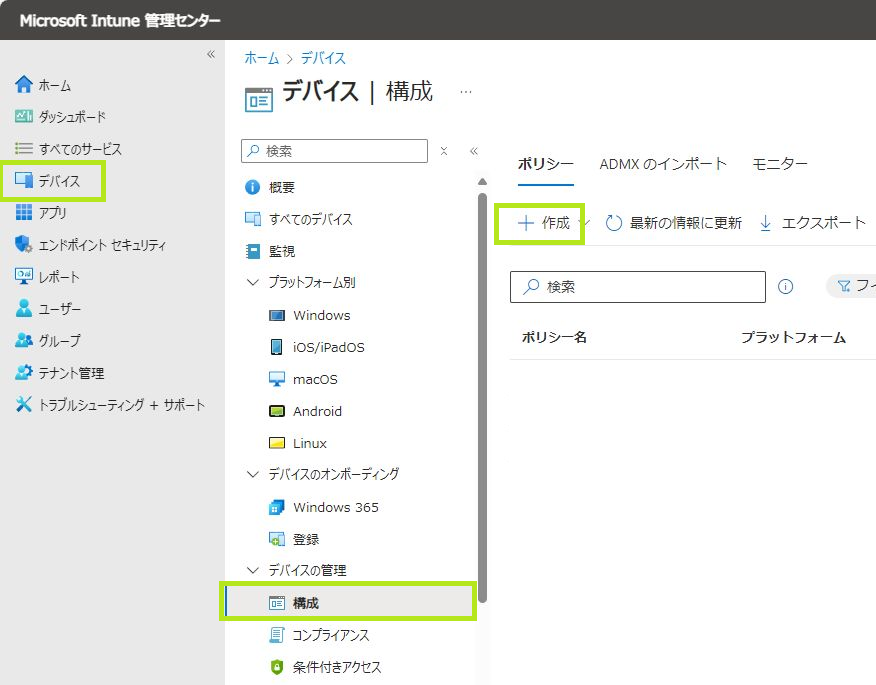Click the エクスポート export button

coord(812,223)
